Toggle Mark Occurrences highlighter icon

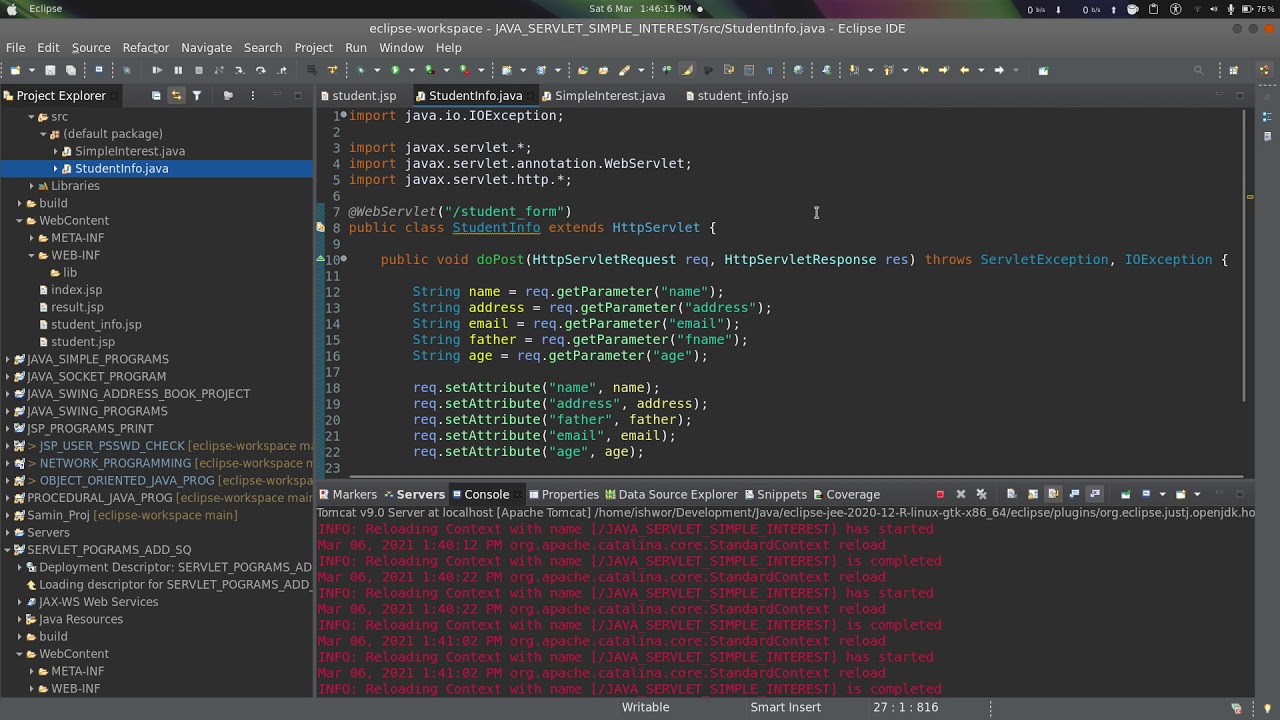(x=687, y=70)
